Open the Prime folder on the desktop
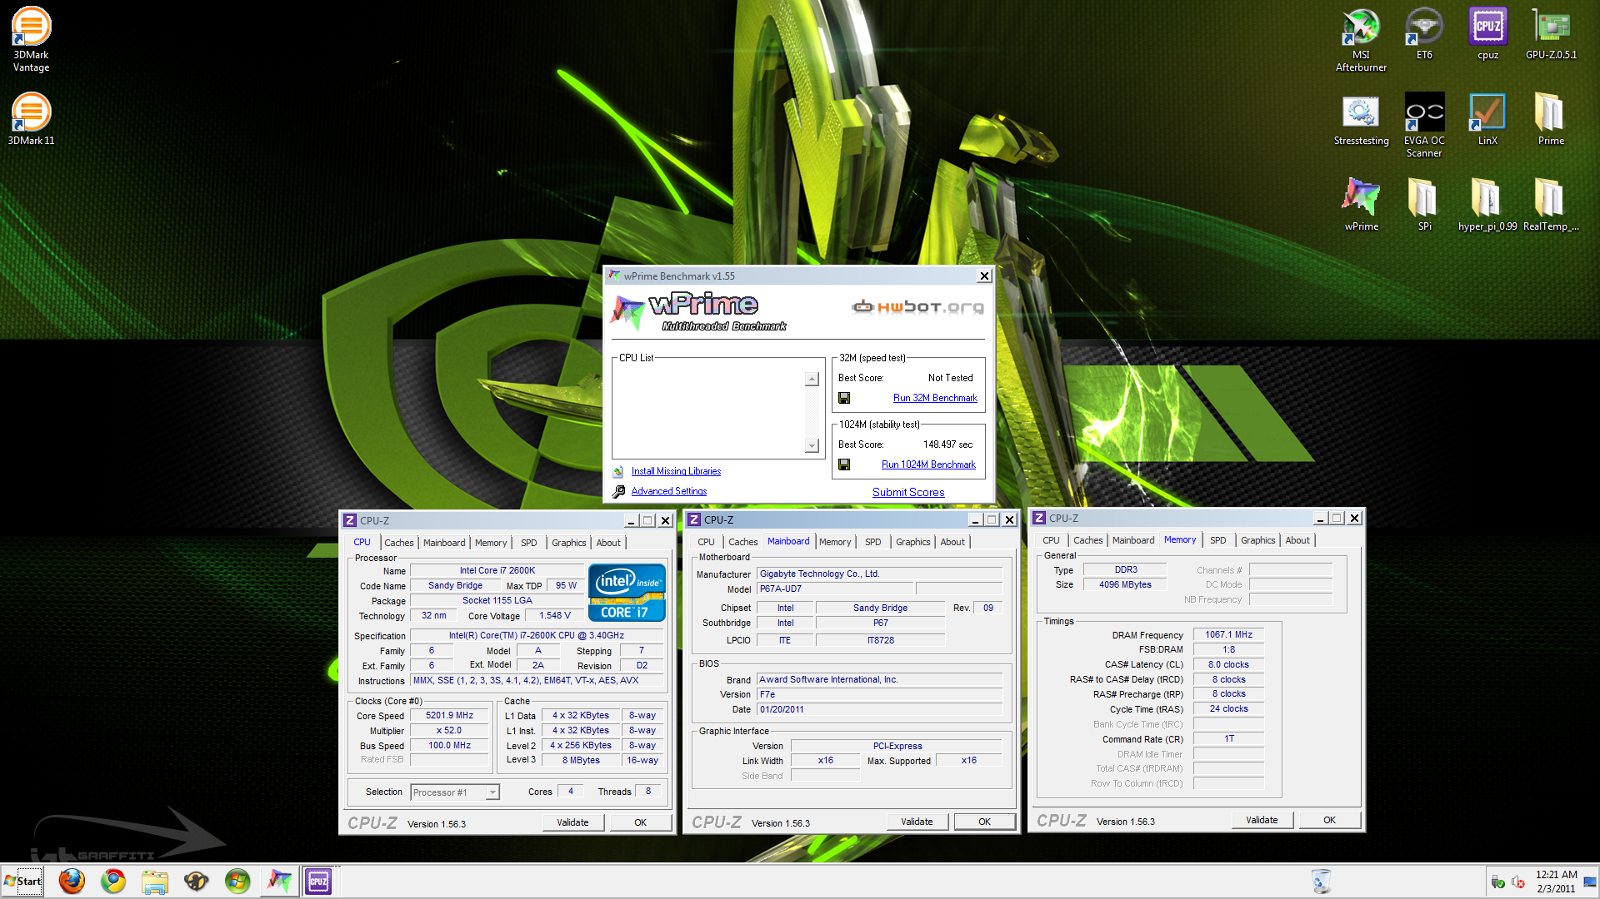 [1551, 119]
